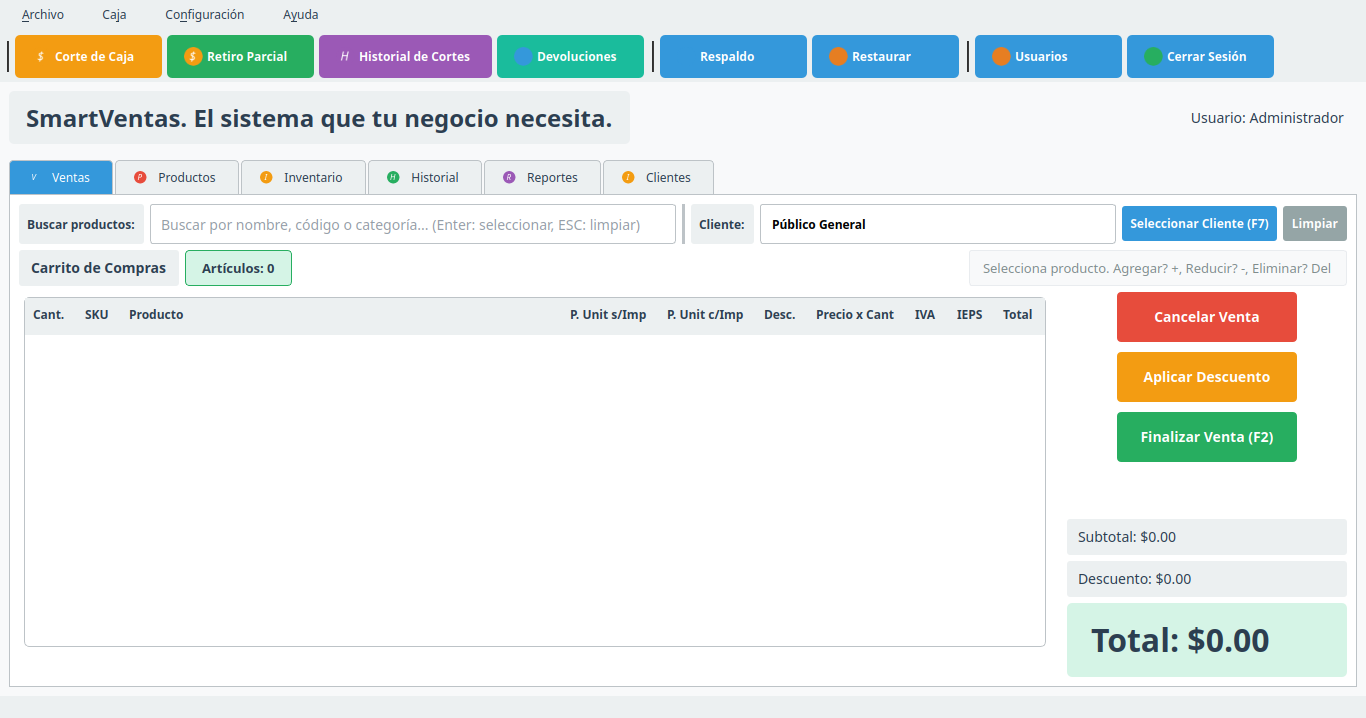Click the coin icon on Retiro Parcial
1366x718 pixels.
193,57
